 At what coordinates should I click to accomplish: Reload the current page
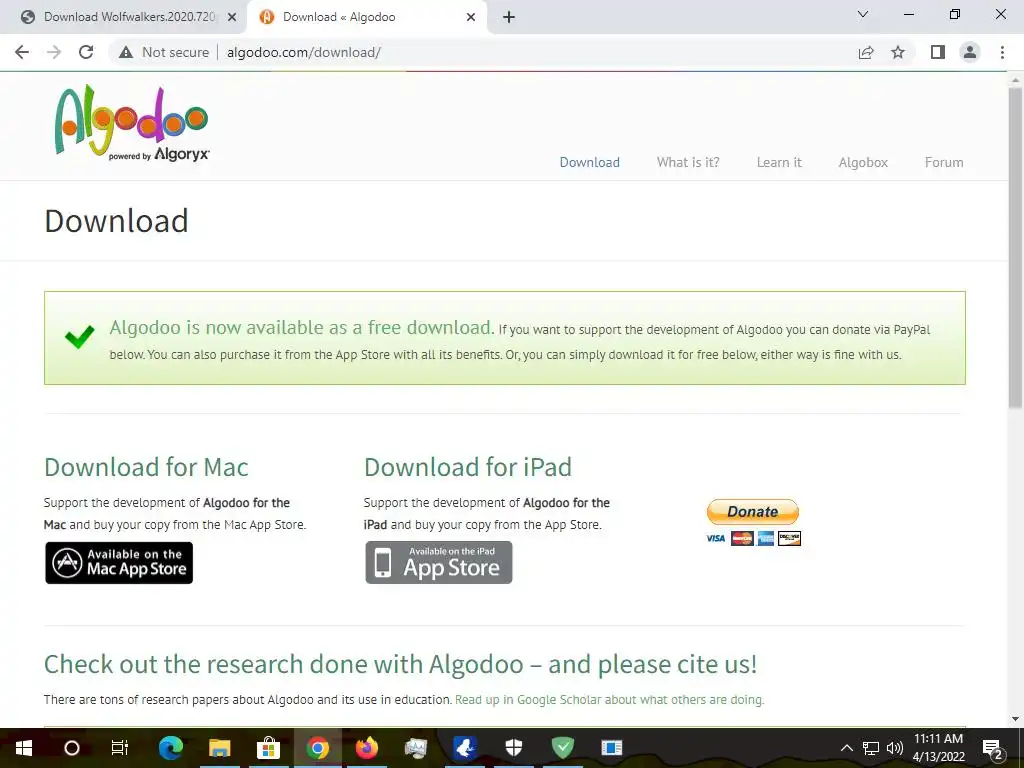[x=86, y=52]
